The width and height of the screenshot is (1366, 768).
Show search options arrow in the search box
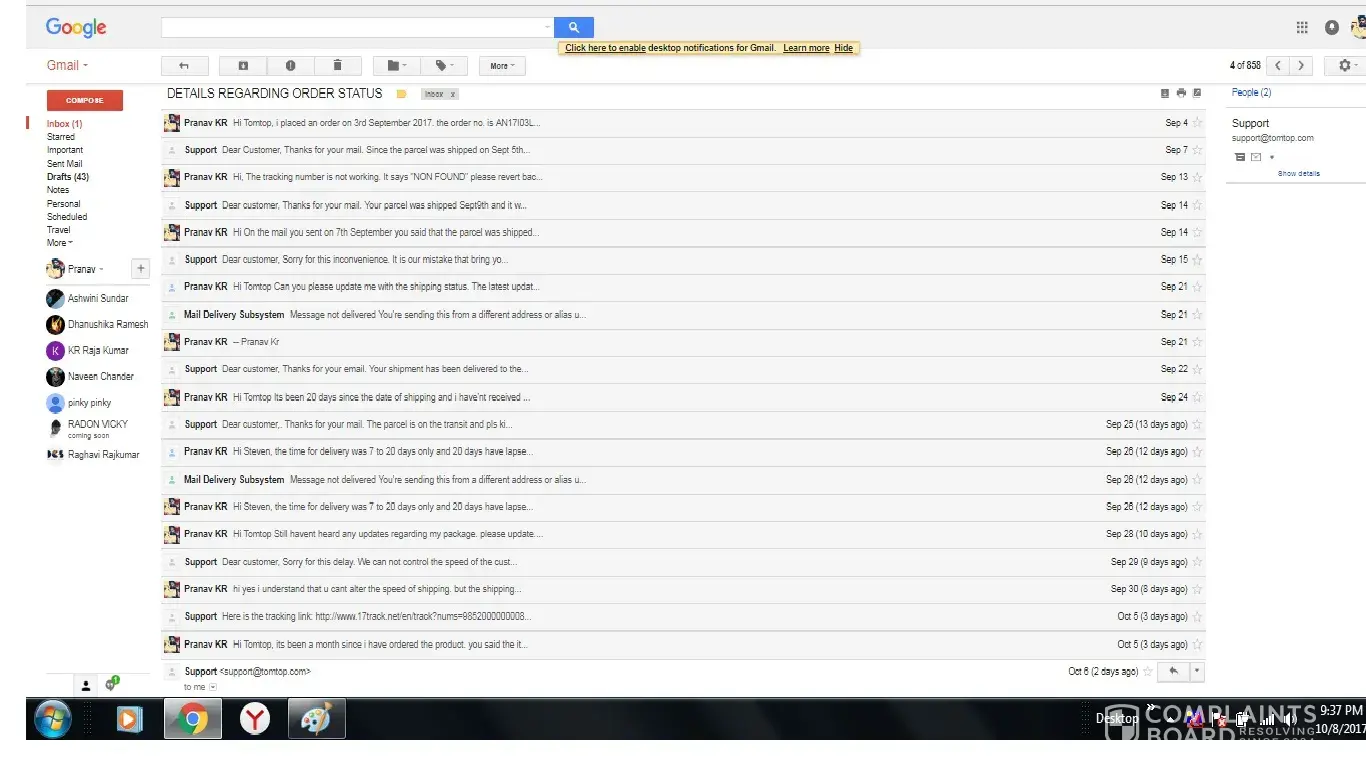tap(547, 28)
